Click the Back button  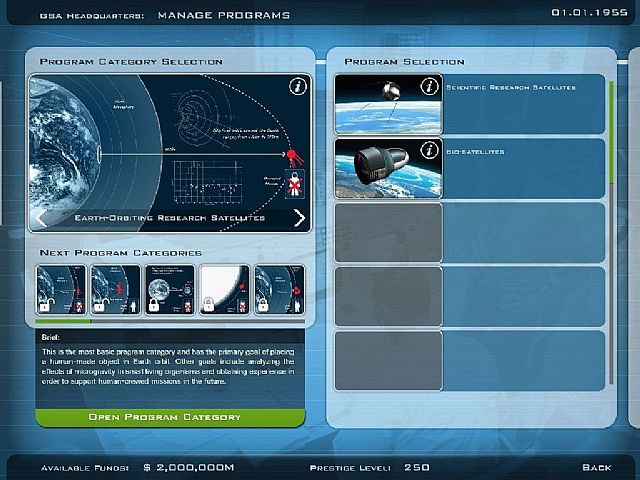click(596, 467)
